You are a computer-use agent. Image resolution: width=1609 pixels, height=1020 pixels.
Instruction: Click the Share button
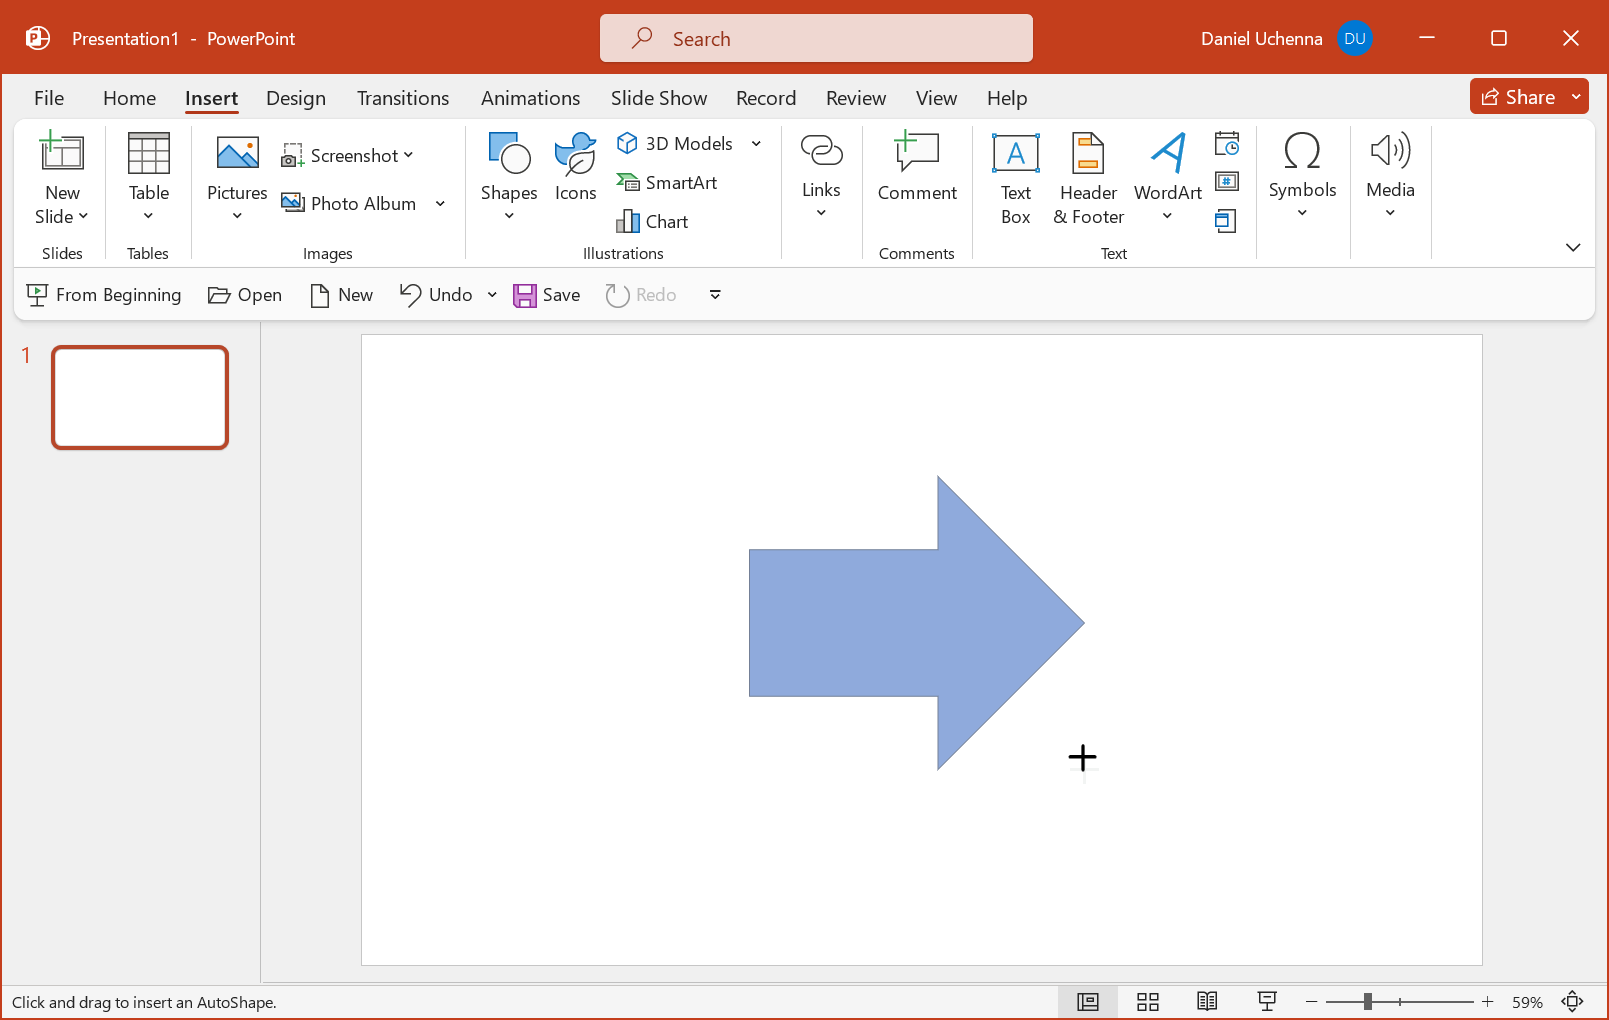point(1517,97)
